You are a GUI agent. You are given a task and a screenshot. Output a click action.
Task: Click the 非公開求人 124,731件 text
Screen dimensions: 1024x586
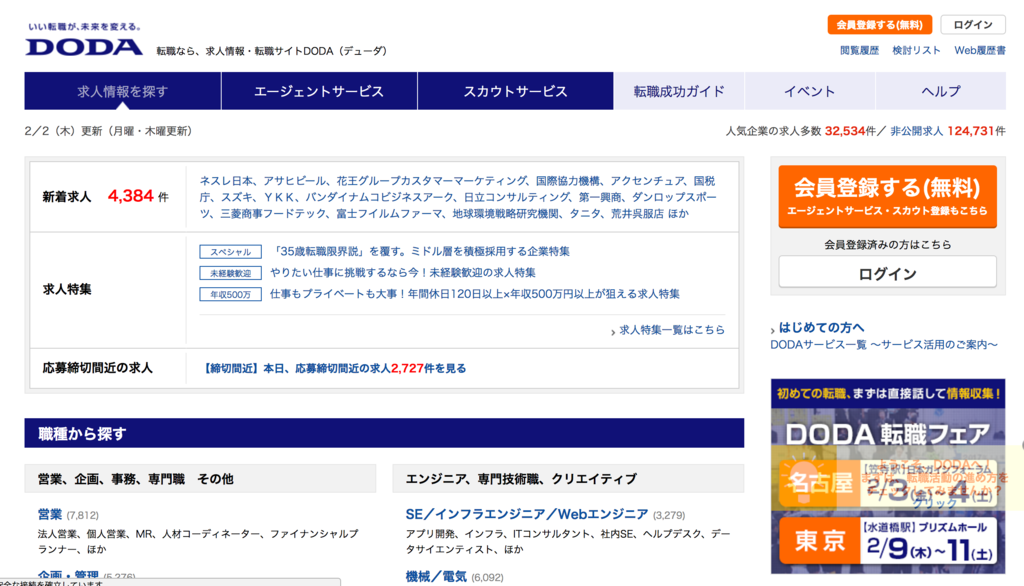point(948,131)
